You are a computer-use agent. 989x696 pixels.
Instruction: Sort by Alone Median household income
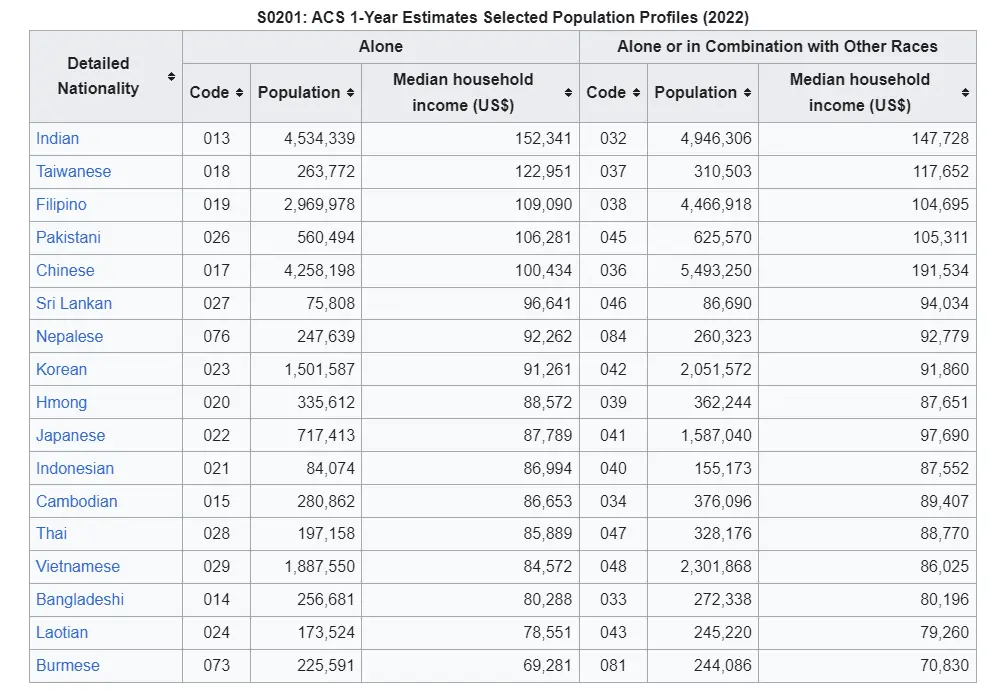pyautogui.click(x=568, y=92)
